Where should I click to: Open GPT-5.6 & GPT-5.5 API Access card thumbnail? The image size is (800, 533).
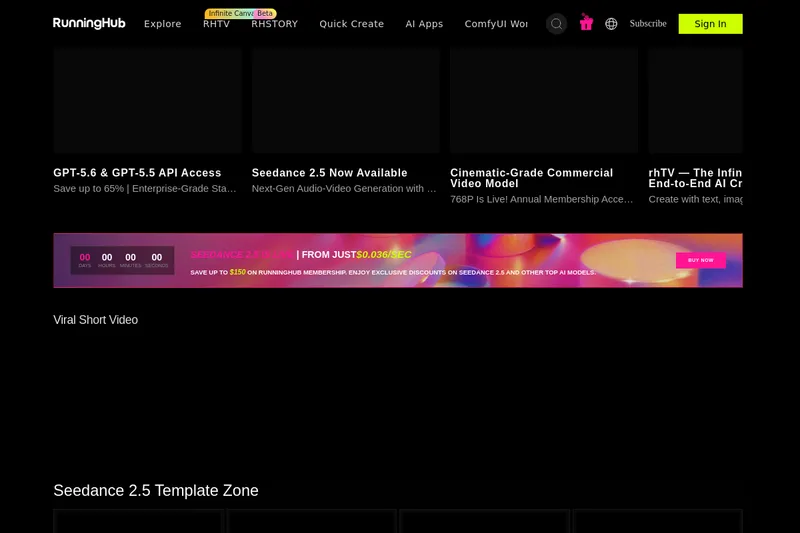point(147,100)
